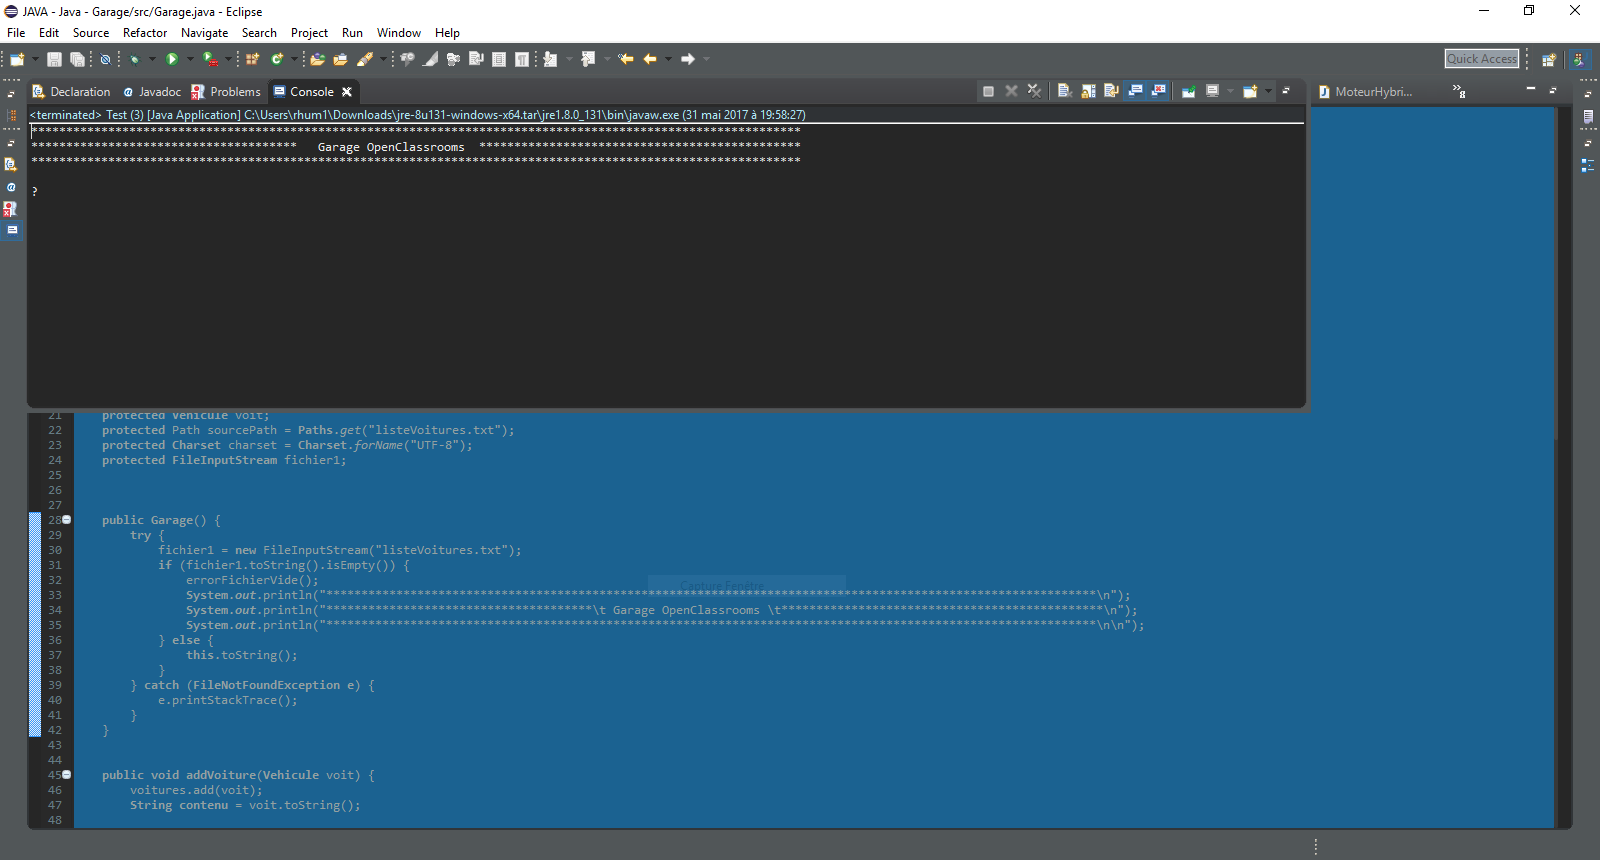Click the Open Type folder icon
This screenshot has height=860, width=1600.
pos(317,59)
